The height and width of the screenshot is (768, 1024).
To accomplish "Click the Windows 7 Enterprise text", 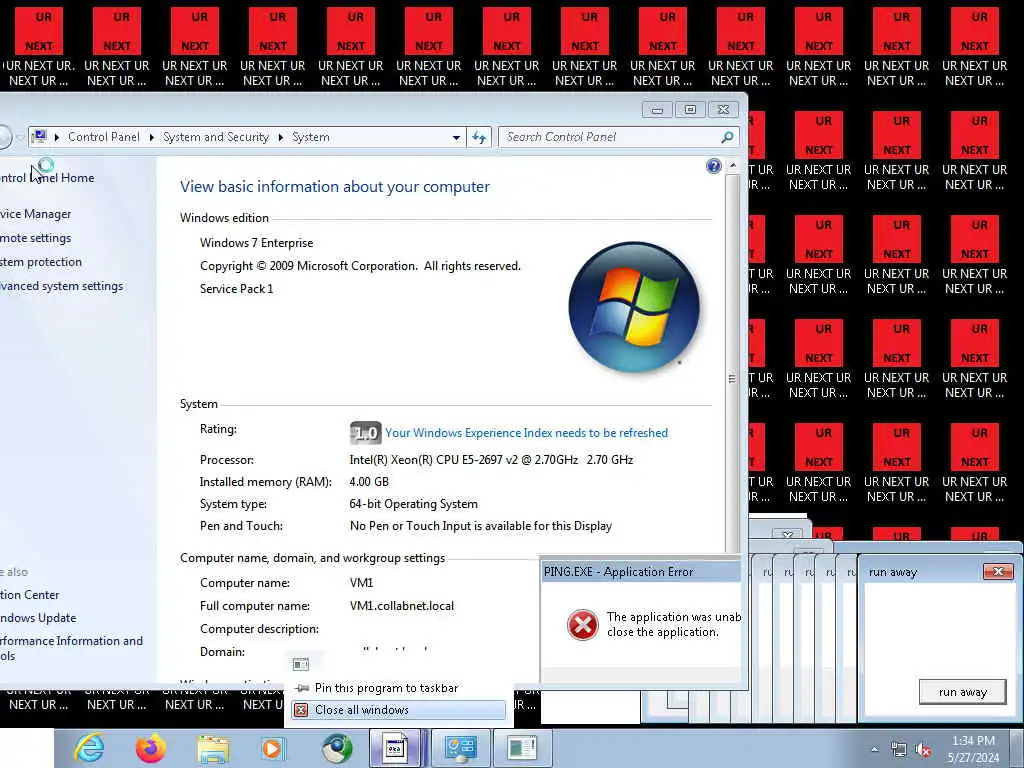I will point(257,243).
